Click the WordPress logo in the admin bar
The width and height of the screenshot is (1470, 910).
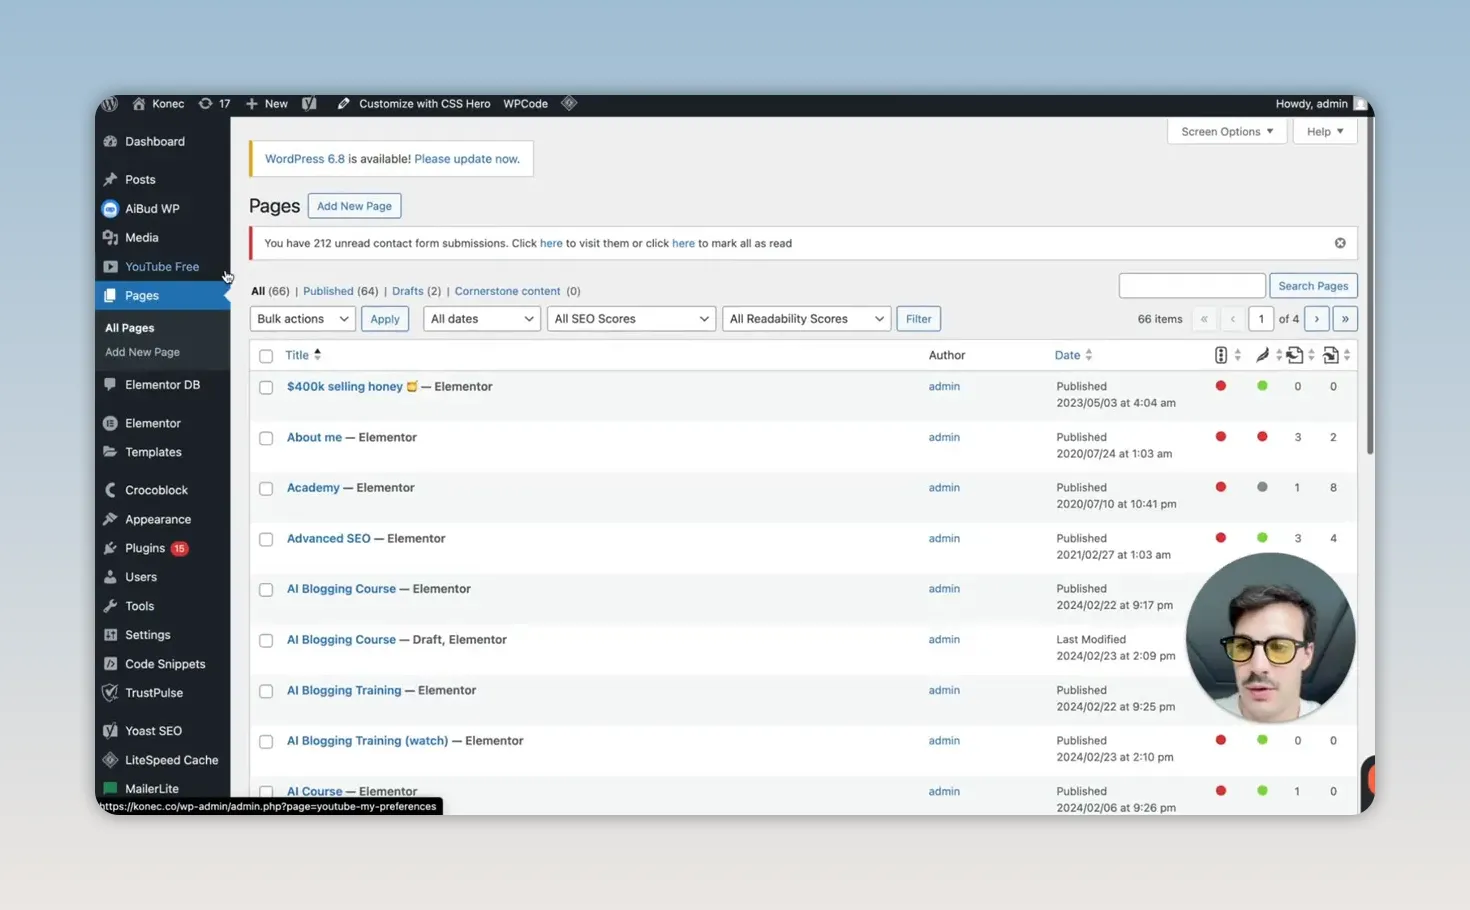coord(110,104)
